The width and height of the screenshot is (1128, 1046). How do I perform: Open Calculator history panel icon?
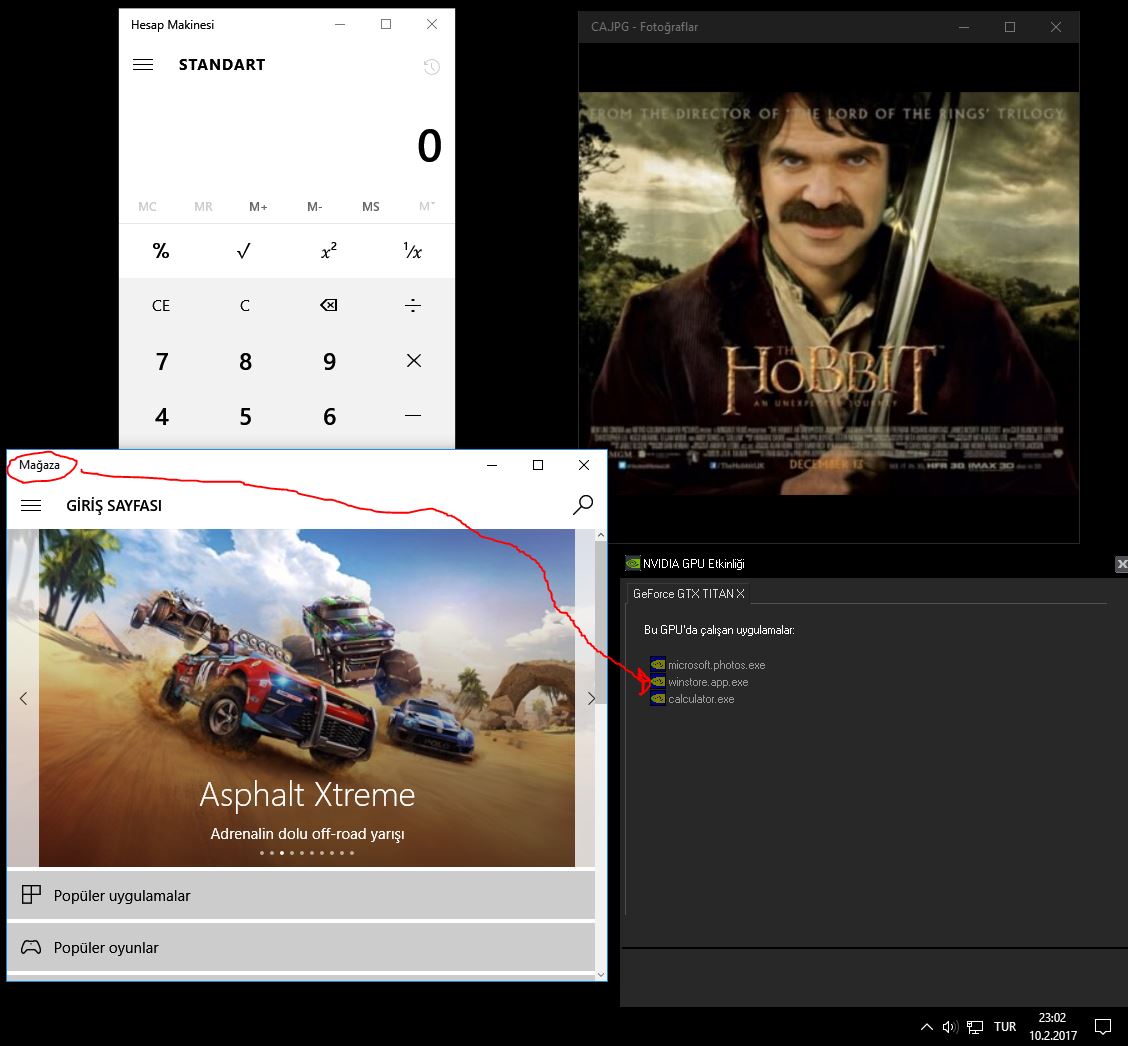pyautogui.click(x=432, y=67)
